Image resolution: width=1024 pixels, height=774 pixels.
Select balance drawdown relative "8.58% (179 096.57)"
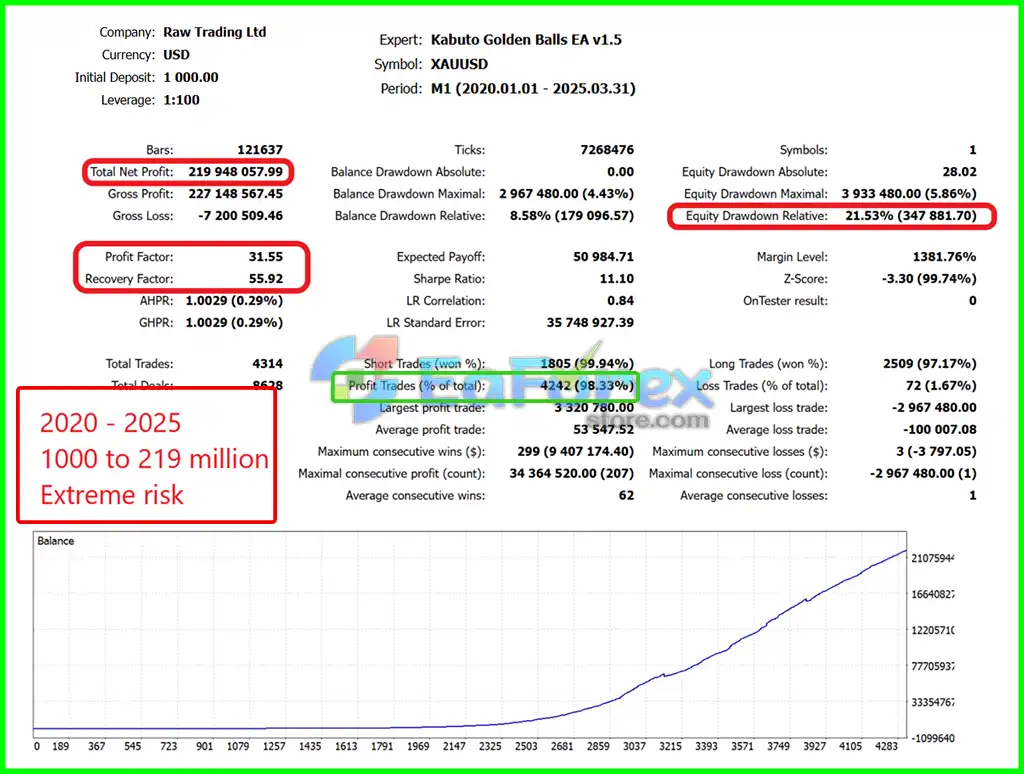pos(572,216)
